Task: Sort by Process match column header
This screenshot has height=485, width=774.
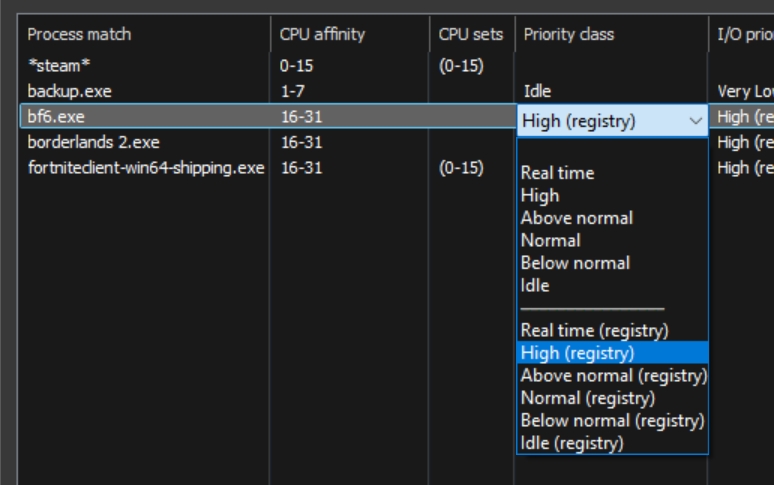Action: pyautogui.click(x=79, y=34)
